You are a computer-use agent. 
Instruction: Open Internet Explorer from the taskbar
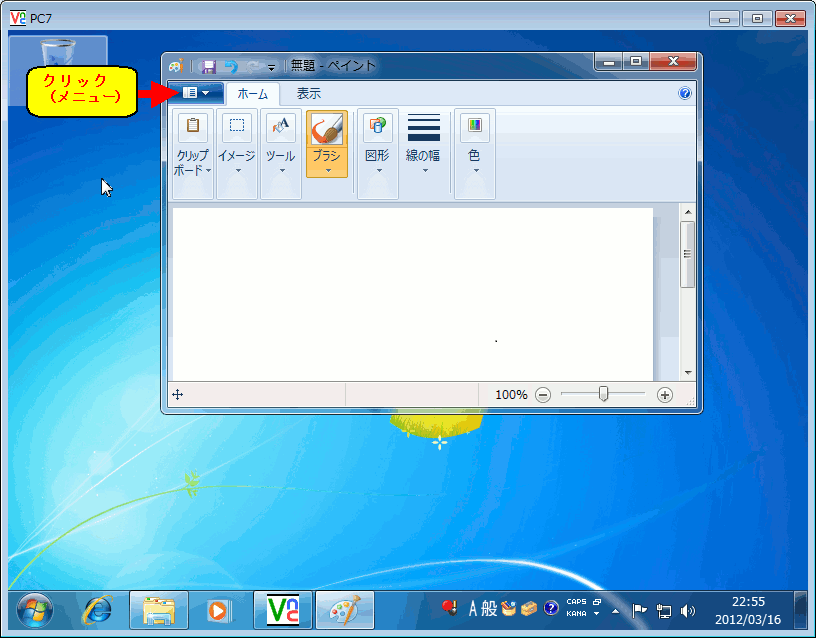click(97, 609)
